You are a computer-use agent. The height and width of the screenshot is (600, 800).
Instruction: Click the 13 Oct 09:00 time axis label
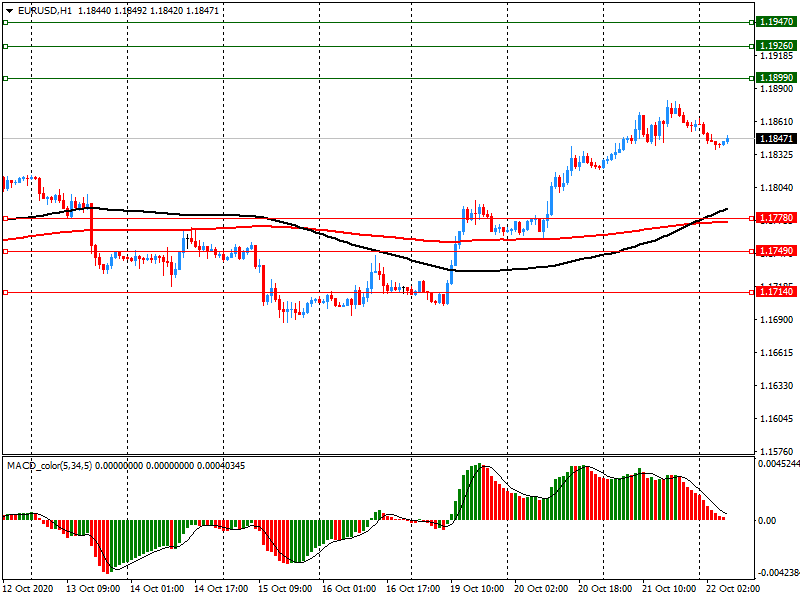(93, 589)
